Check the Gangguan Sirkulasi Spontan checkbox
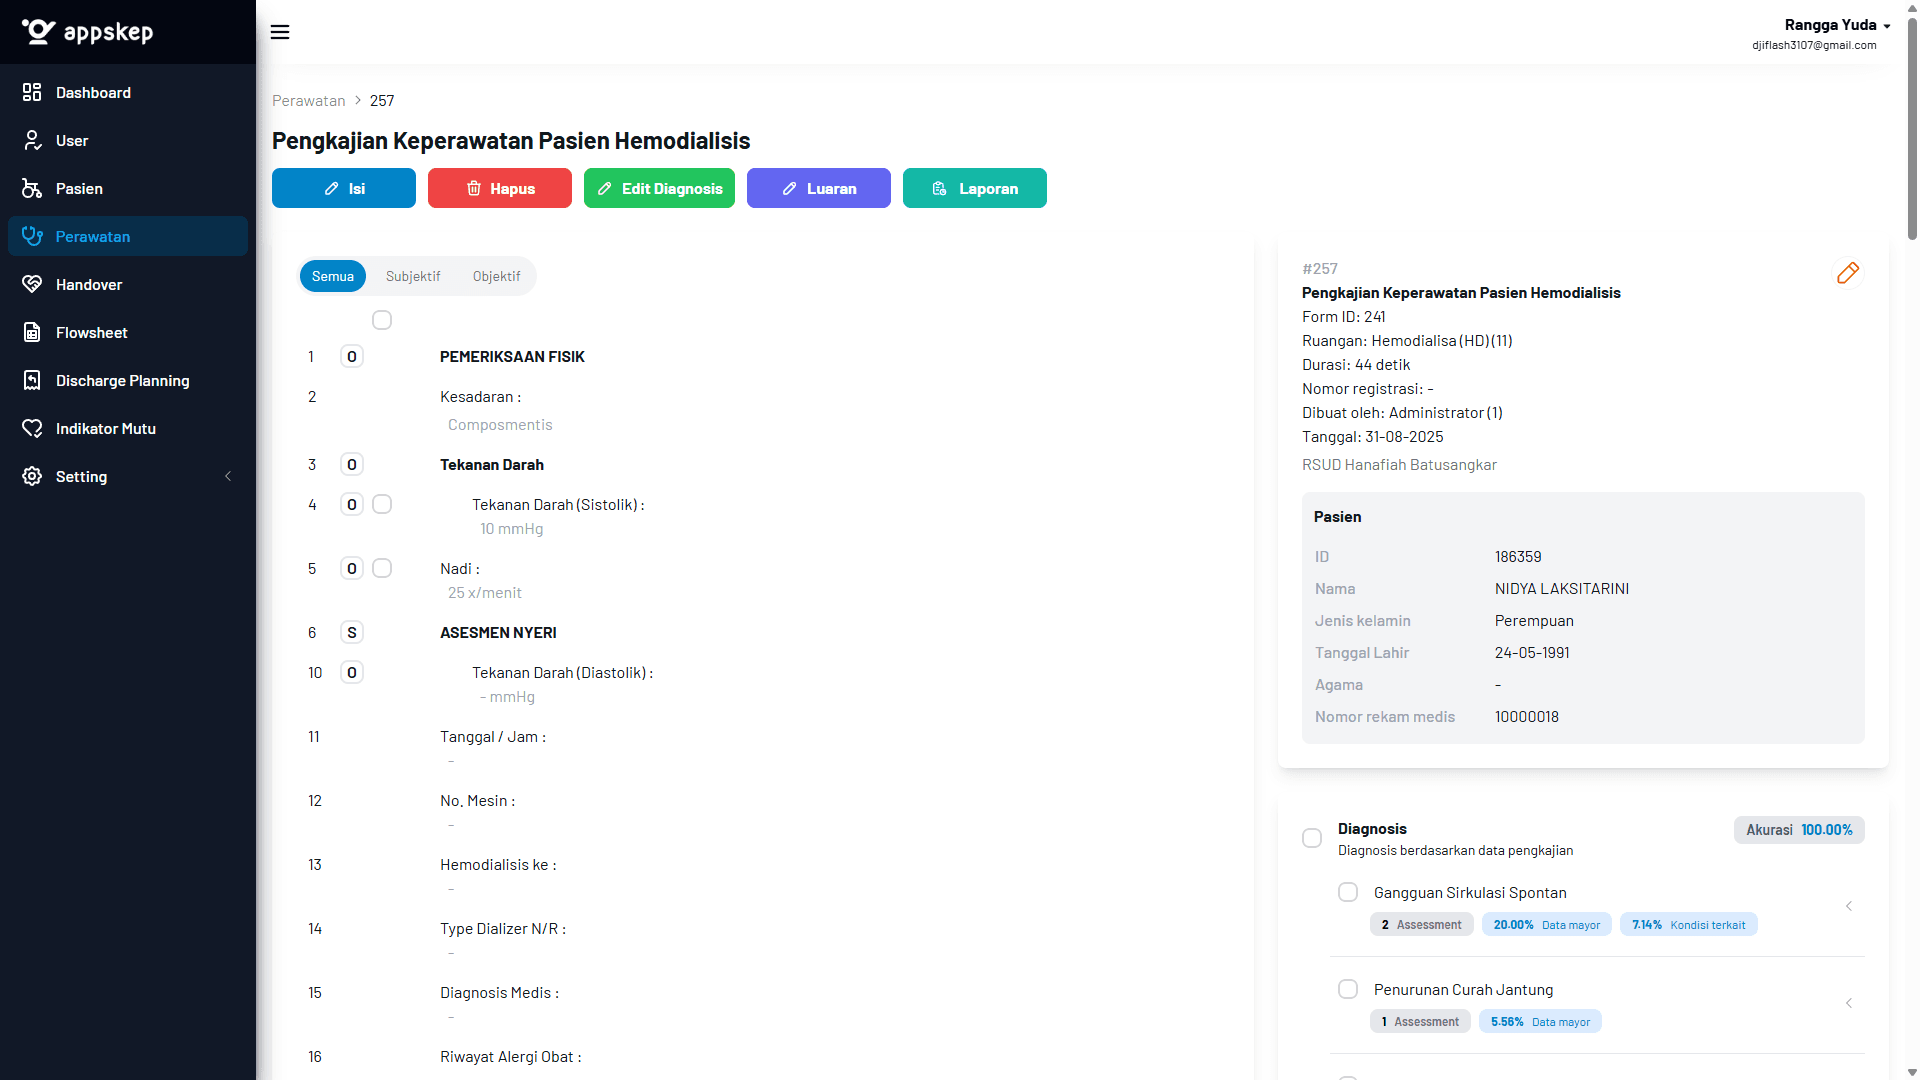Screen dimensions: 1920x1080 [1348, 892]
